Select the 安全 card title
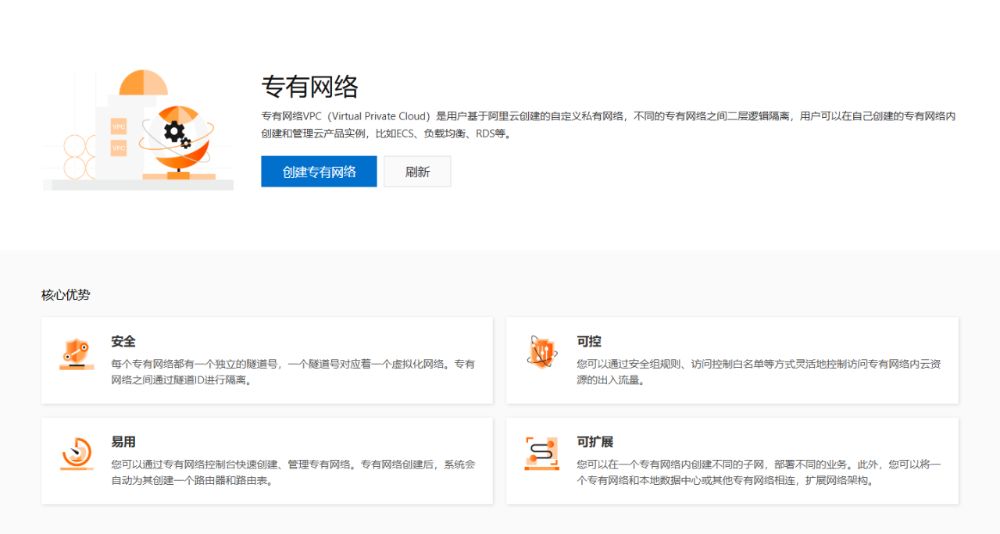 (123, 342)
